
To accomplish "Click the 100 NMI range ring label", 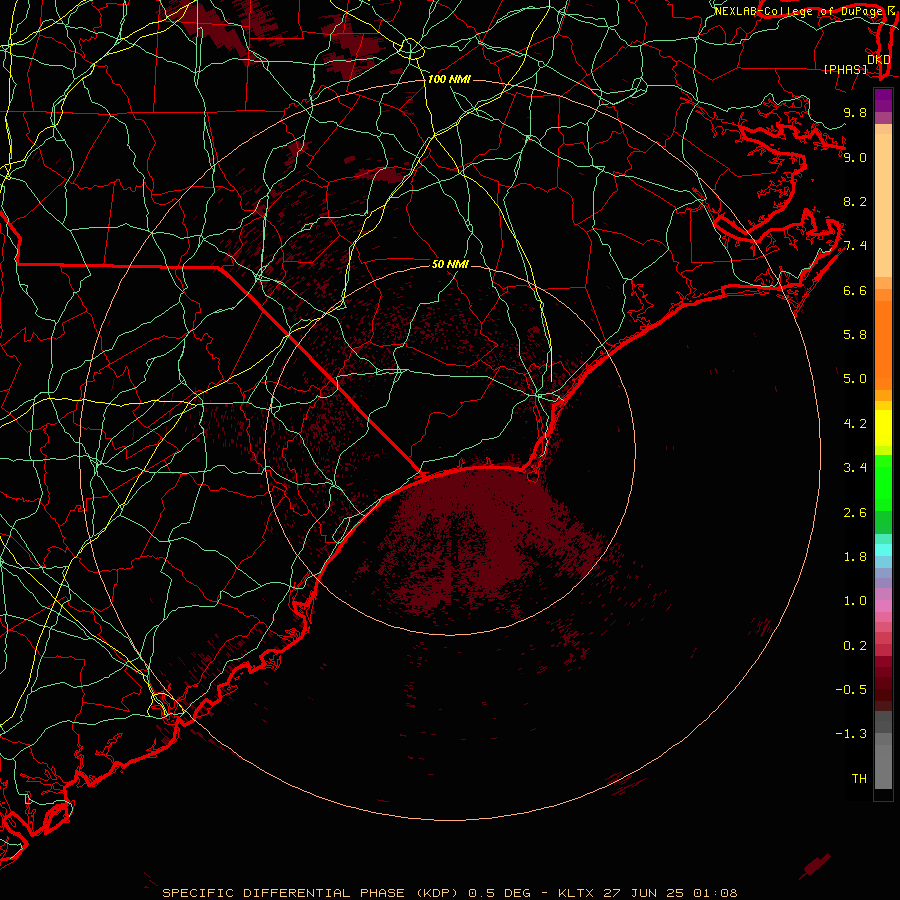I will (x=449, y=79).
